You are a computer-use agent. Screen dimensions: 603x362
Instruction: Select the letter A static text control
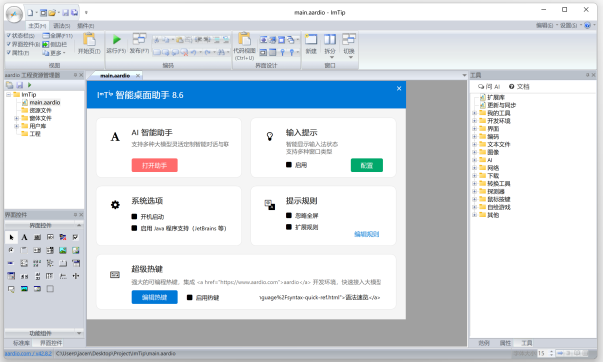pos(24,237)
